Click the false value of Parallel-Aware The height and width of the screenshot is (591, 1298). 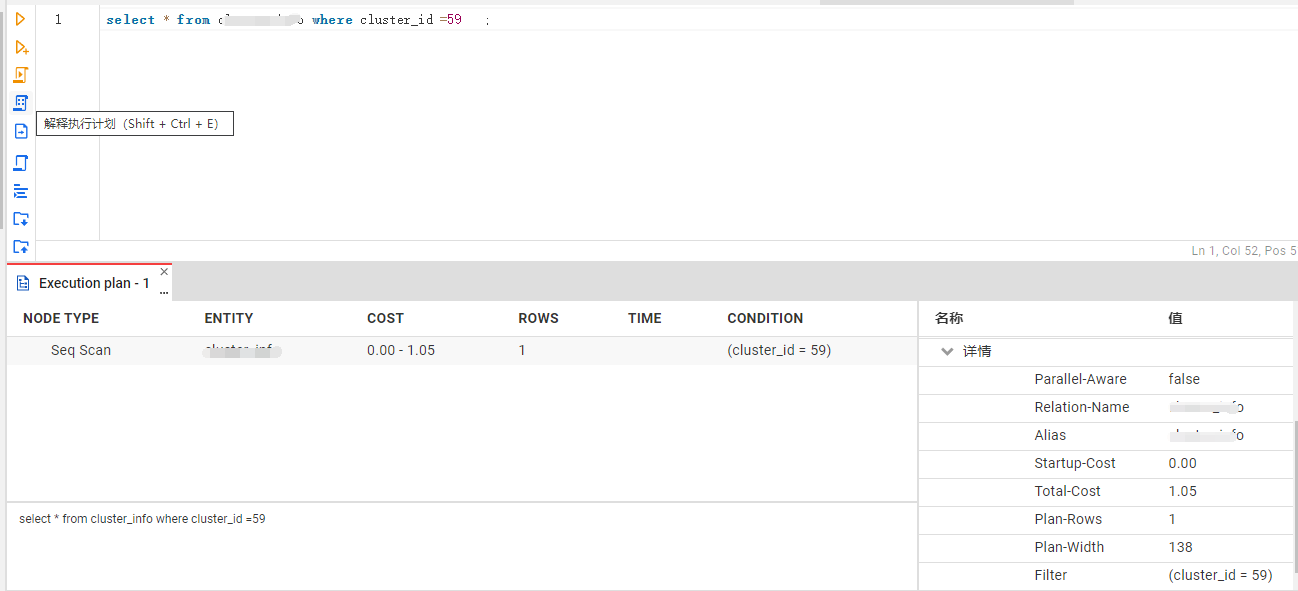pyautogui.click(x=1184, y=380)
